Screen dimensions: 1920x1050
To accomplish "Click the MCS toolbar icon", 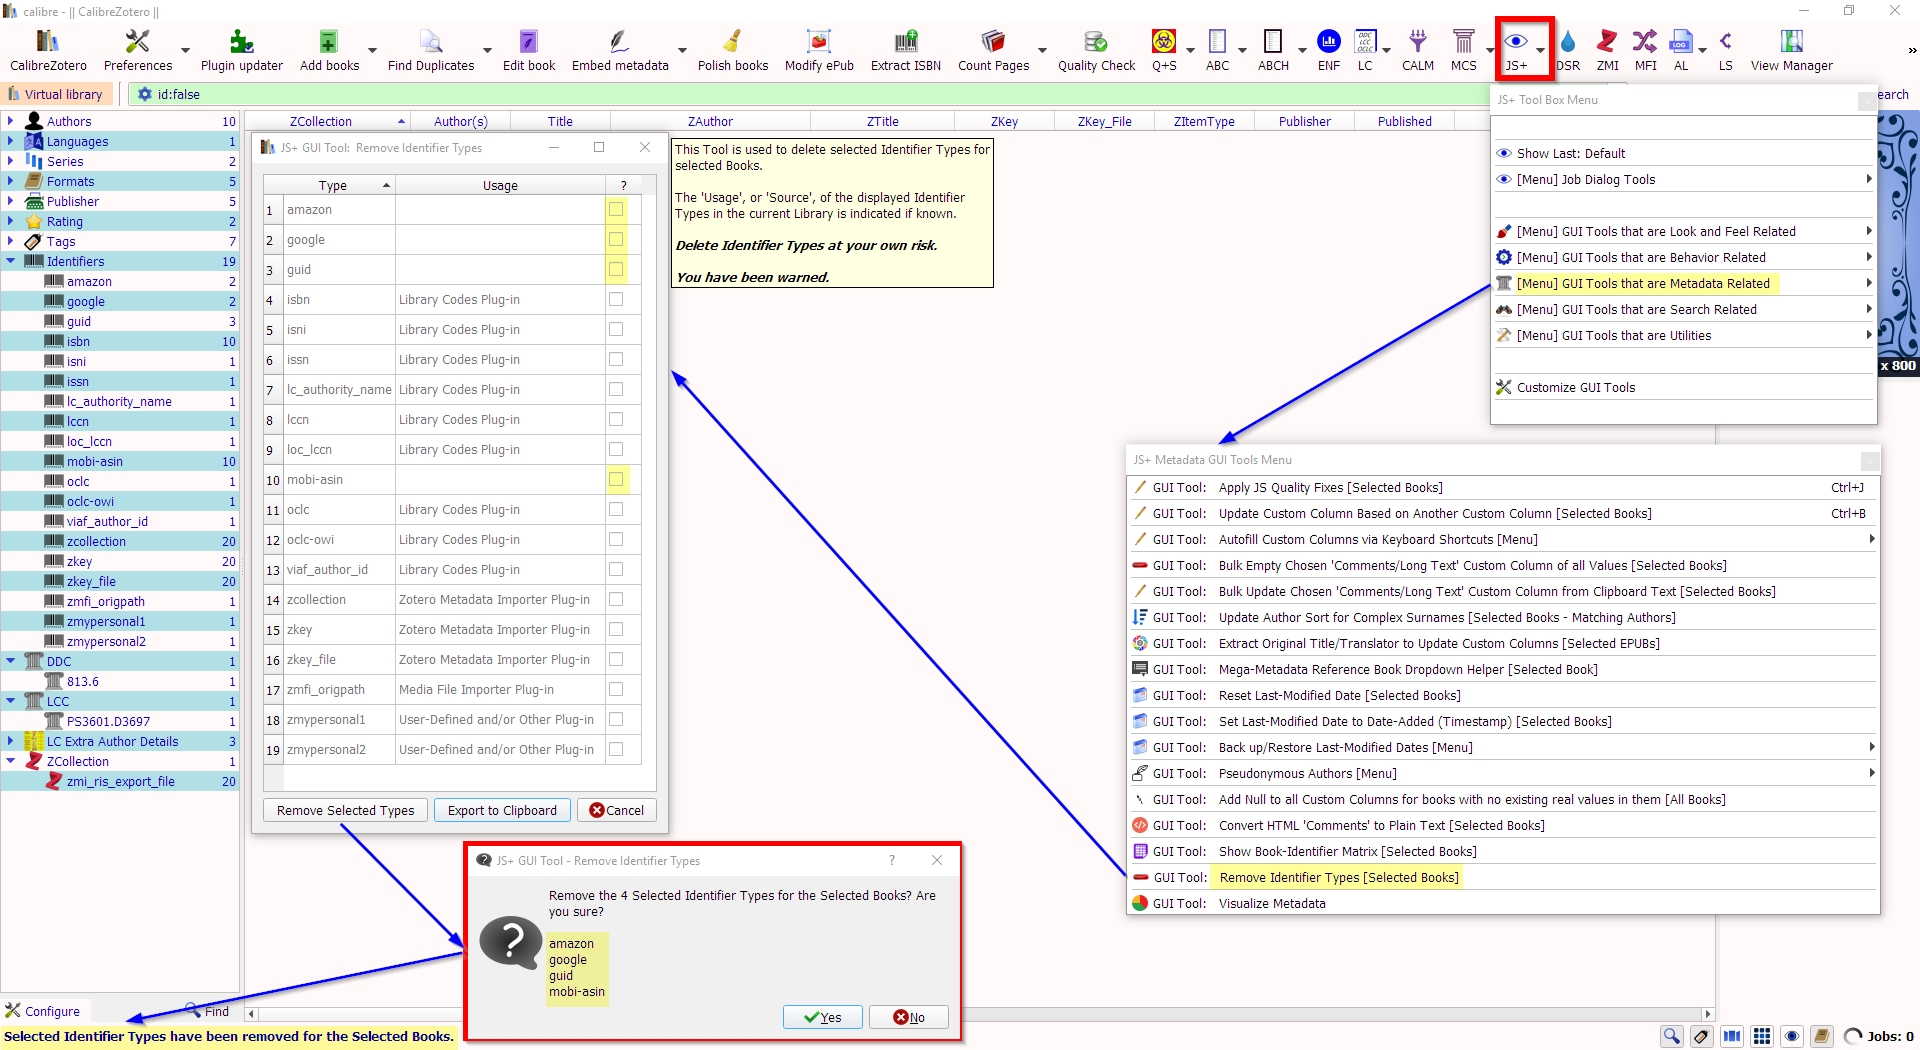I will tap(1464, 50).
